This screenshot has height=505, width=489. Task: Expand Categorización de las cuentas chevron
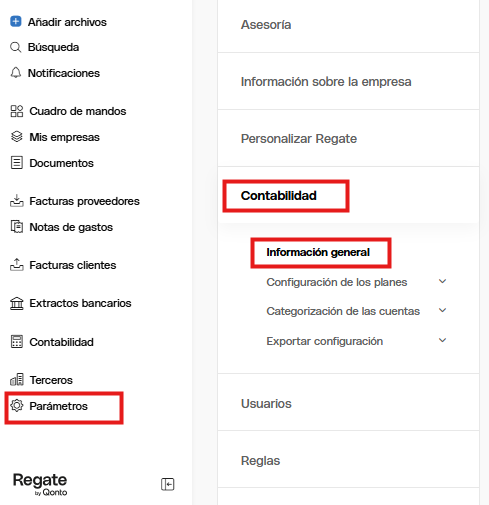pos(442,311)
